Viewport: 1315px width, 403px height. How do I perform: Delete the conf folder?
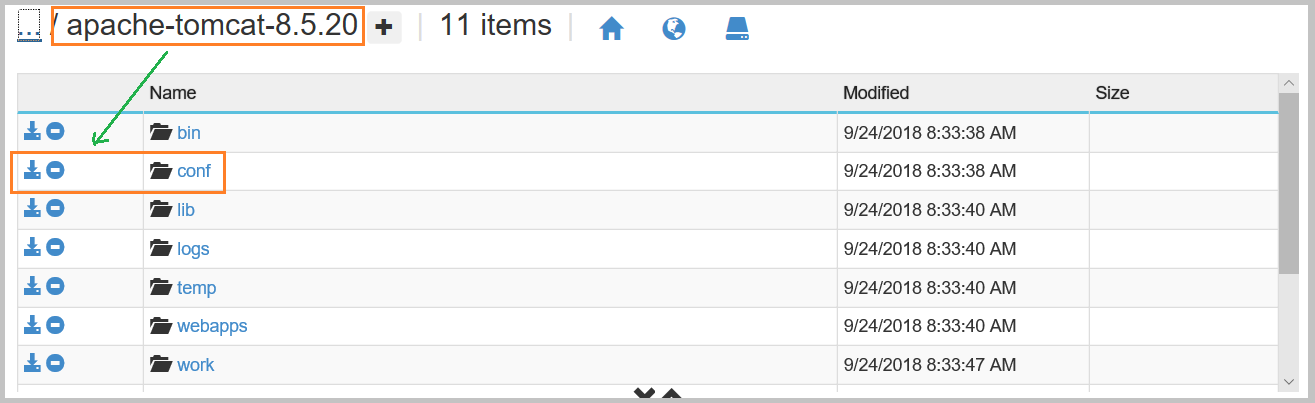point(56,170)
